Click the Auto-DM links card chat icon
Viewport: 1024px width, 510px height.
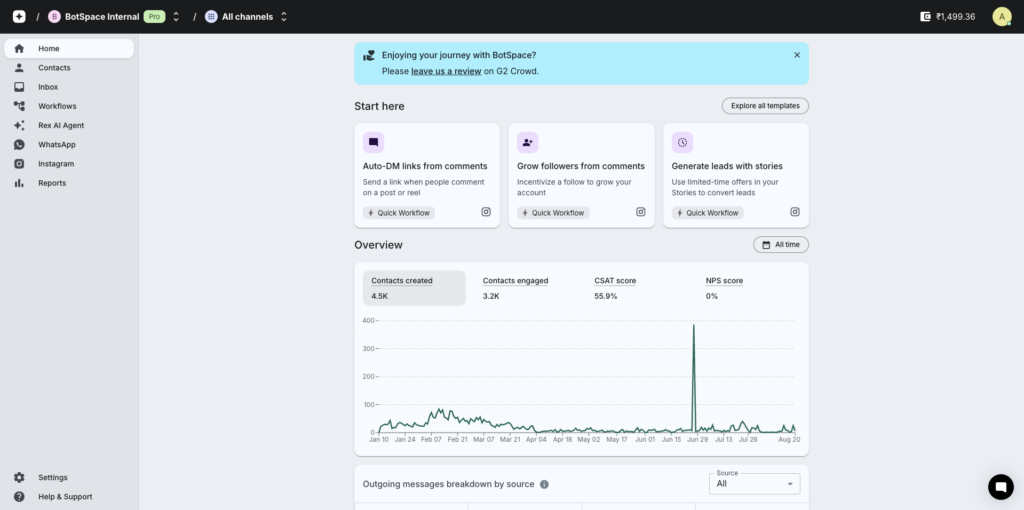(x=374, y=142)
